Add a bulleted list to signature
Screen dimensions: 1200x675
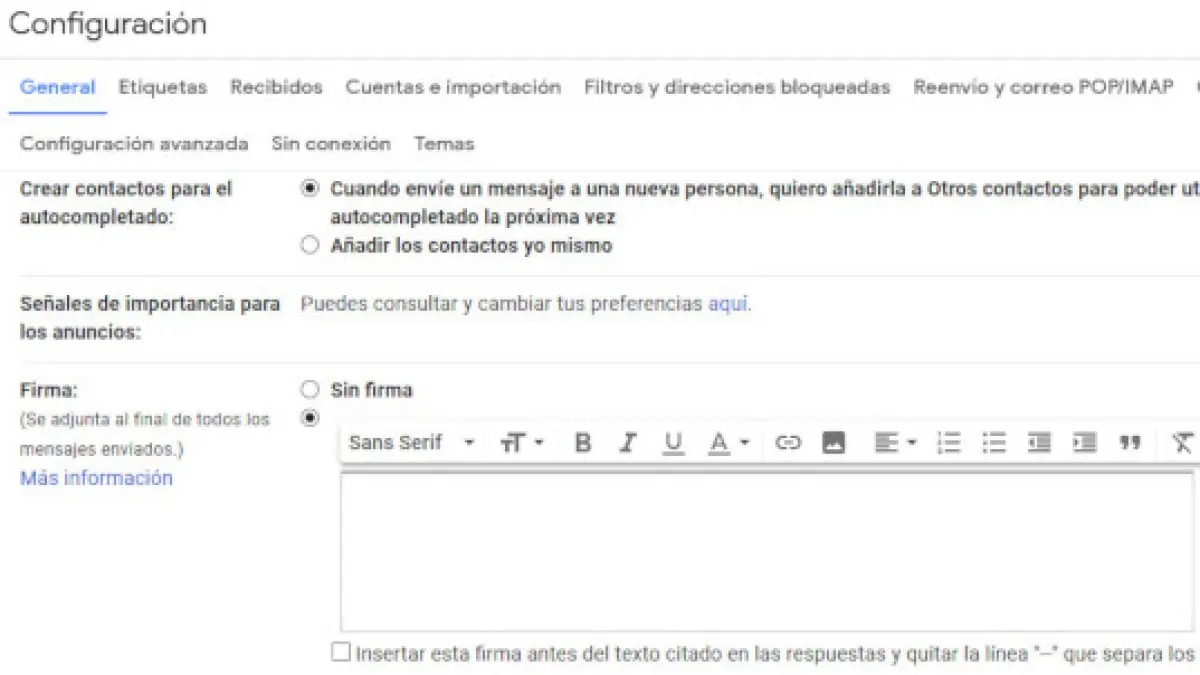pyautogui.click(x=993, y=443)
